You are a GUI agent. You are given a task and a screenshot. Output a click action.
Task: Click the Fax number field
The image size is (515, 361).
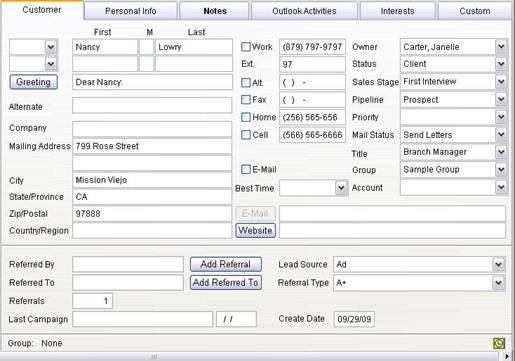(312, 99)
